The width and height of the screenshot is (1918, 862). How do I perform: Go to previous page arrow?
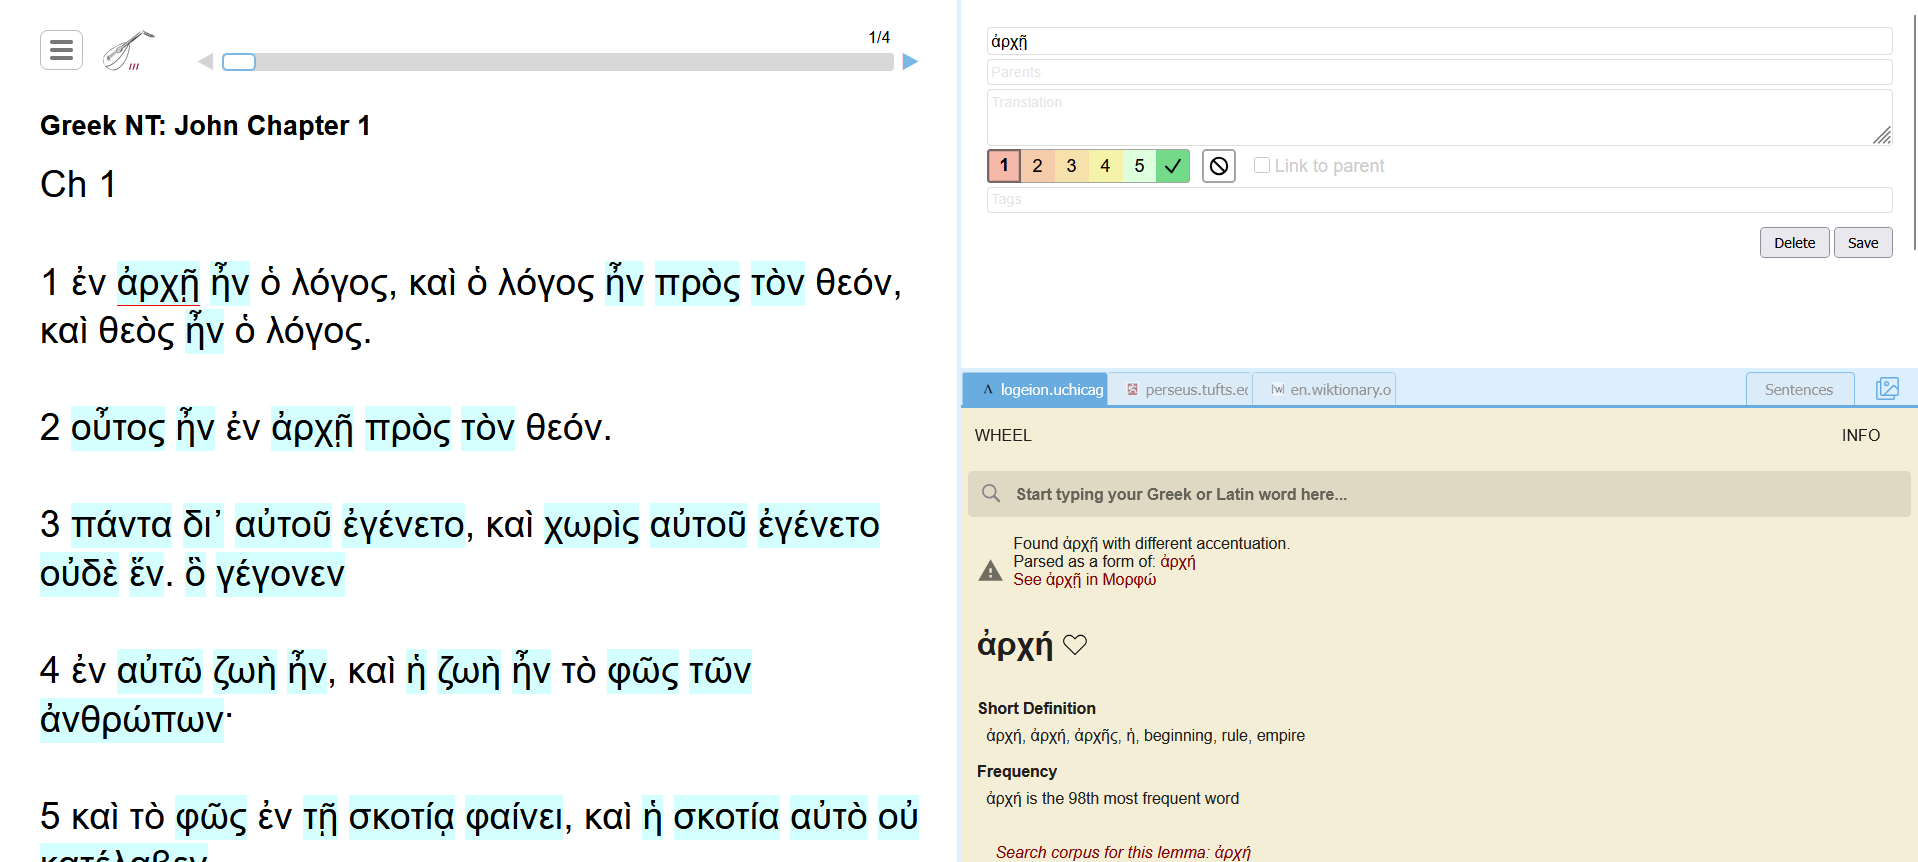point(205,62)
